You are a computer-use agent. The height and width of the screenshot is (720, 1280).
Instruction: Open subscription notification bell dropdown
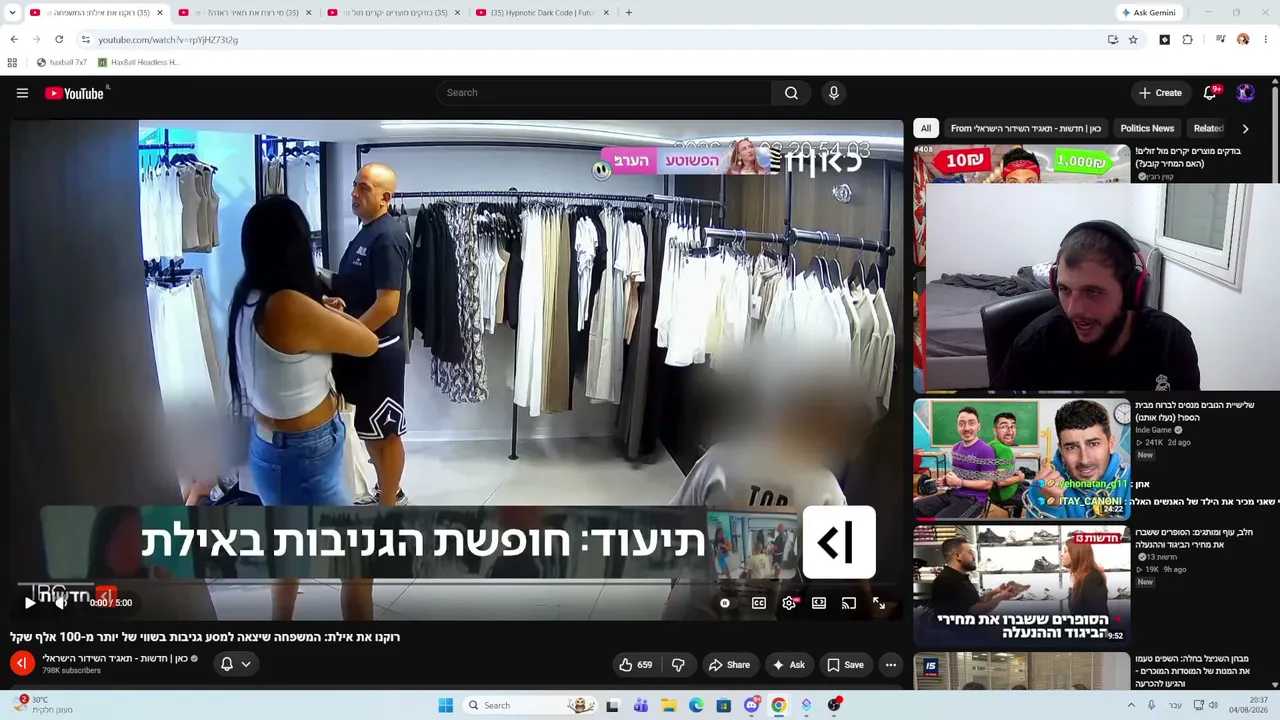(235, 664)
